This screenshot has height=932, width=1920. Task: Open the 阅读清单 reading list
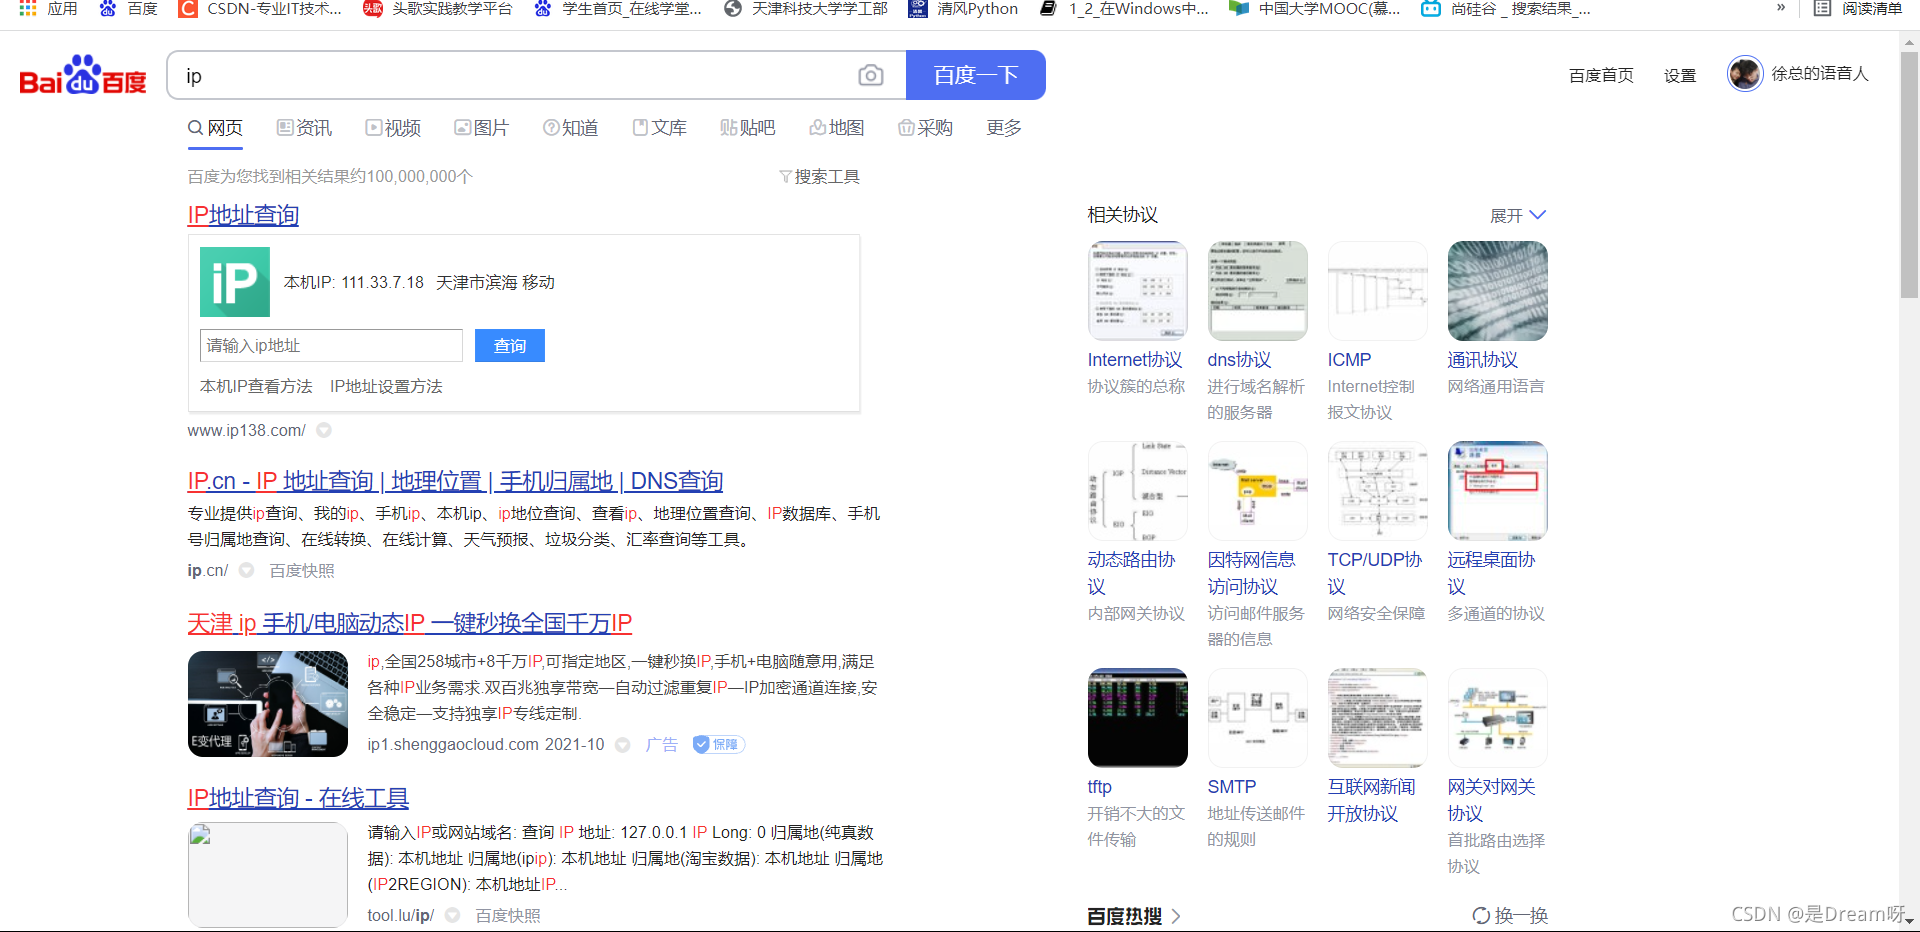click(x=1858, y=9)
